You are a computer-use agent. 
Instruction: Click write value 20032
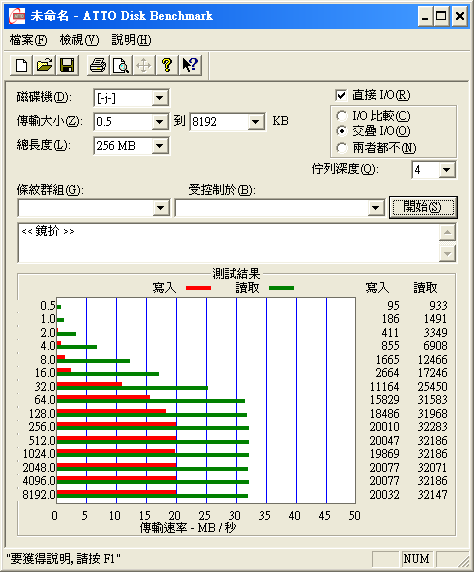[384, 495]
